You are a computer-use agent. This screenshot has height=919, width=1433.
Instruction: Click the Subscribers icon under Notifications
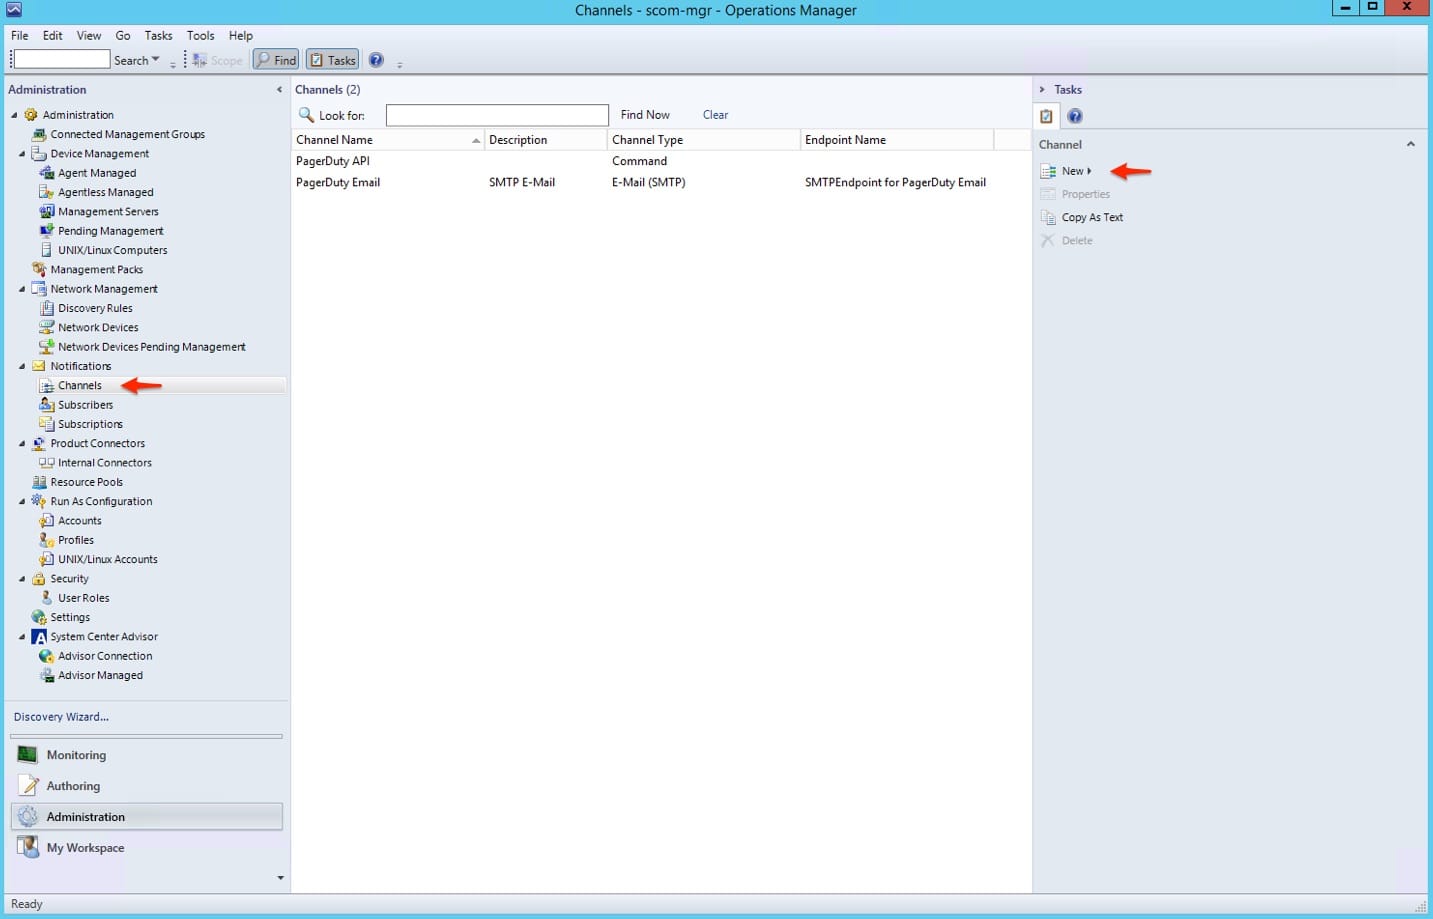tap(46, 405)
